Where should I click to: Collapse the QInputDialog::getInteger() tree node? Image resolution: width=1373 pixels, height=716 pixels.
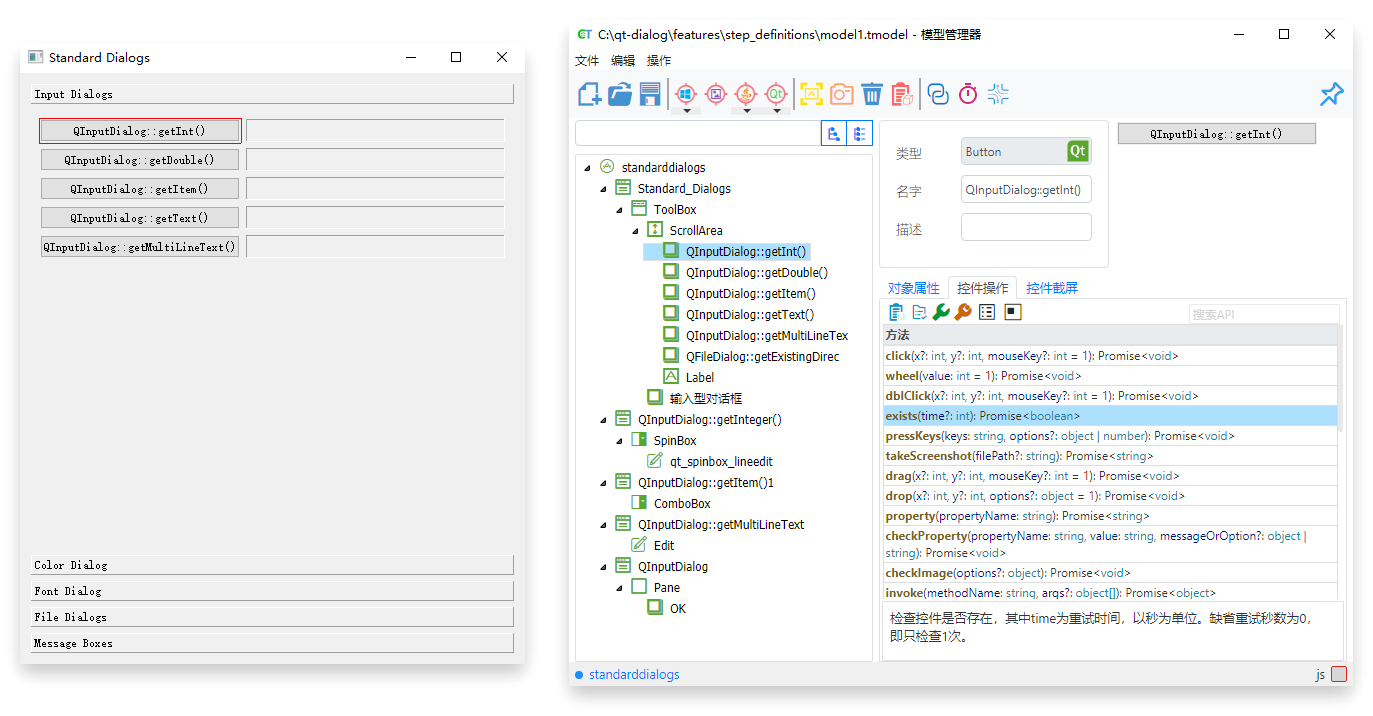coord(603,420)
